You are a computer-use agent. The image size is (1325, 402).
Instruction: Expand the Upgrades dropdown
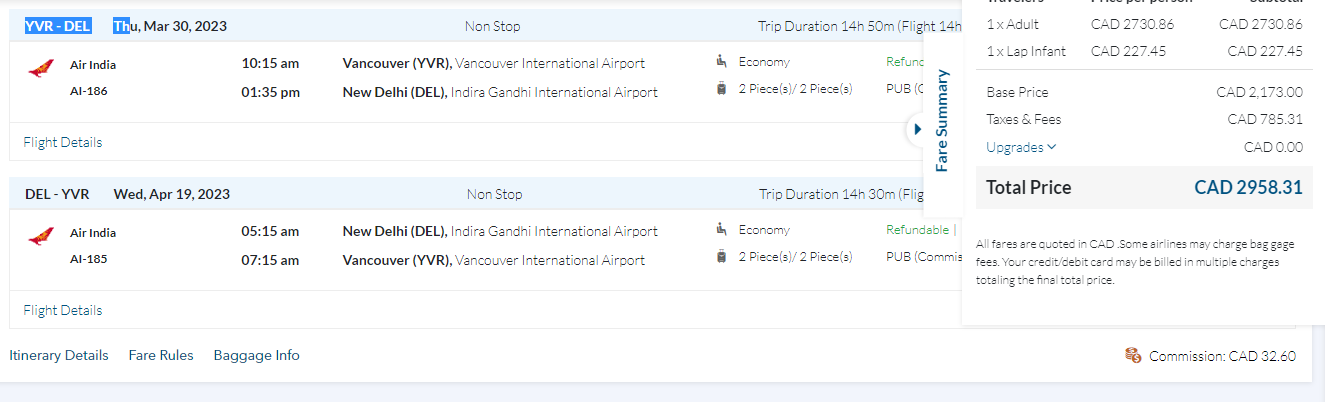tap(1021, 147)
